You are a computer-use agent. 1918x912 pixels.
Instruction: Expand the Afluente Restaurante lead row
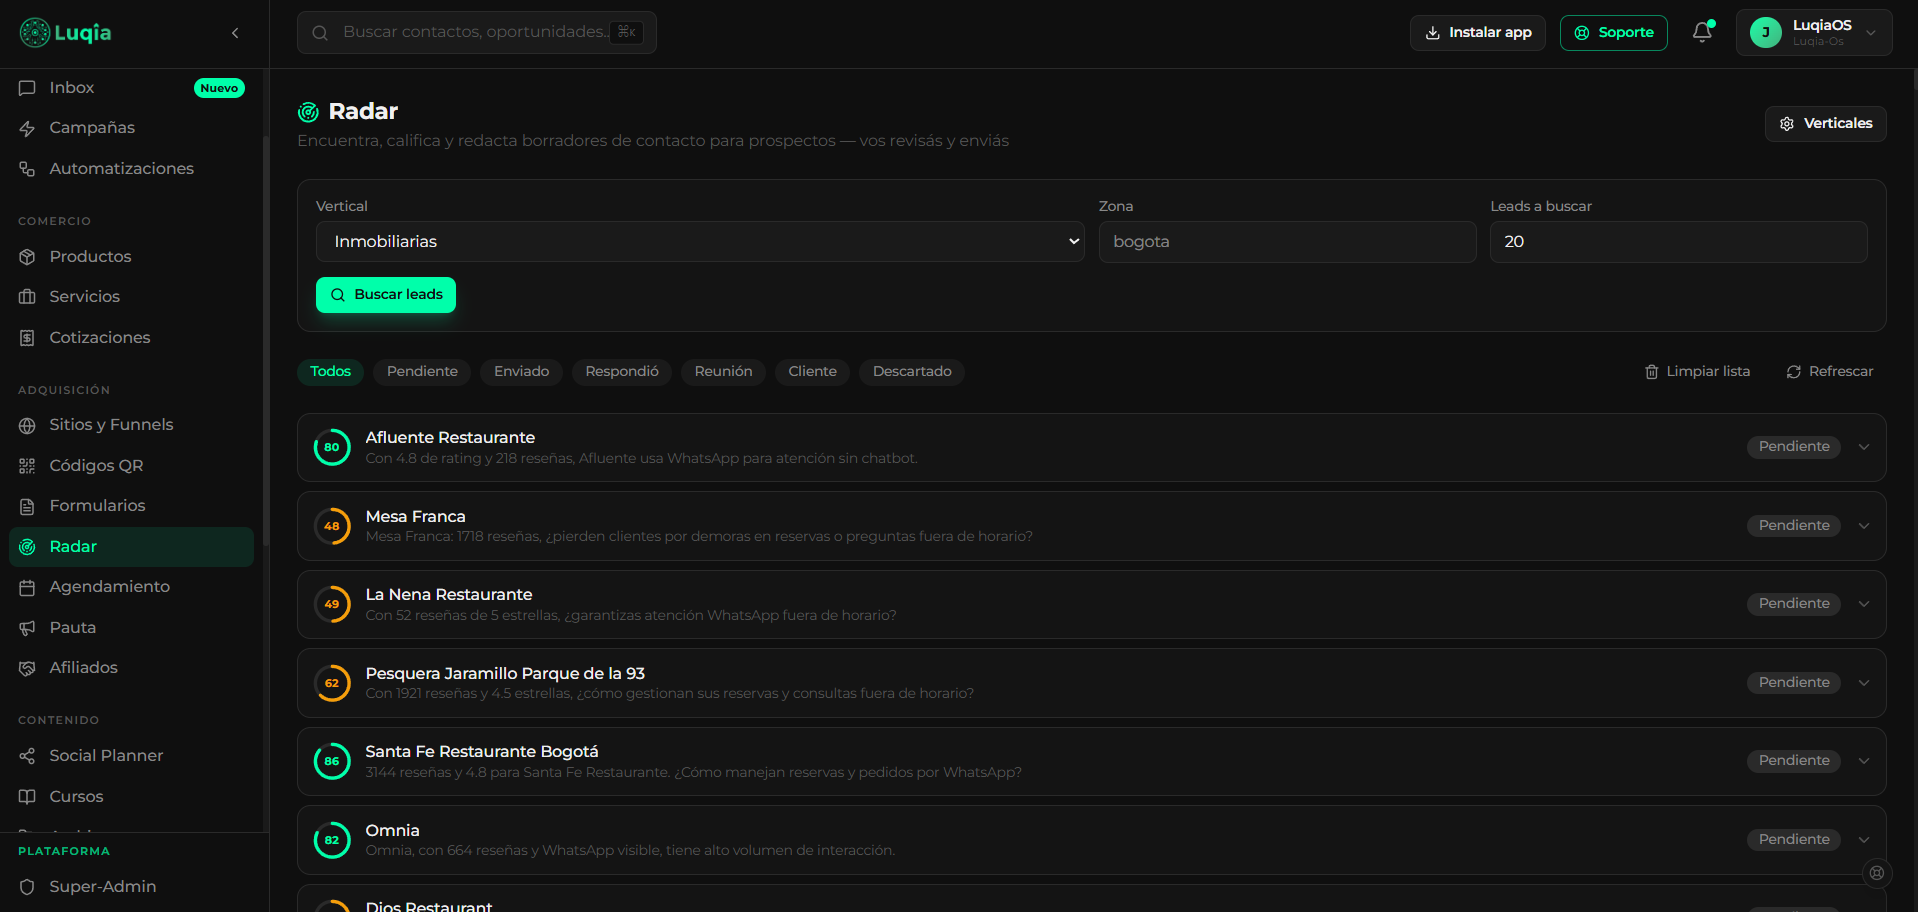pos(1864,447)
